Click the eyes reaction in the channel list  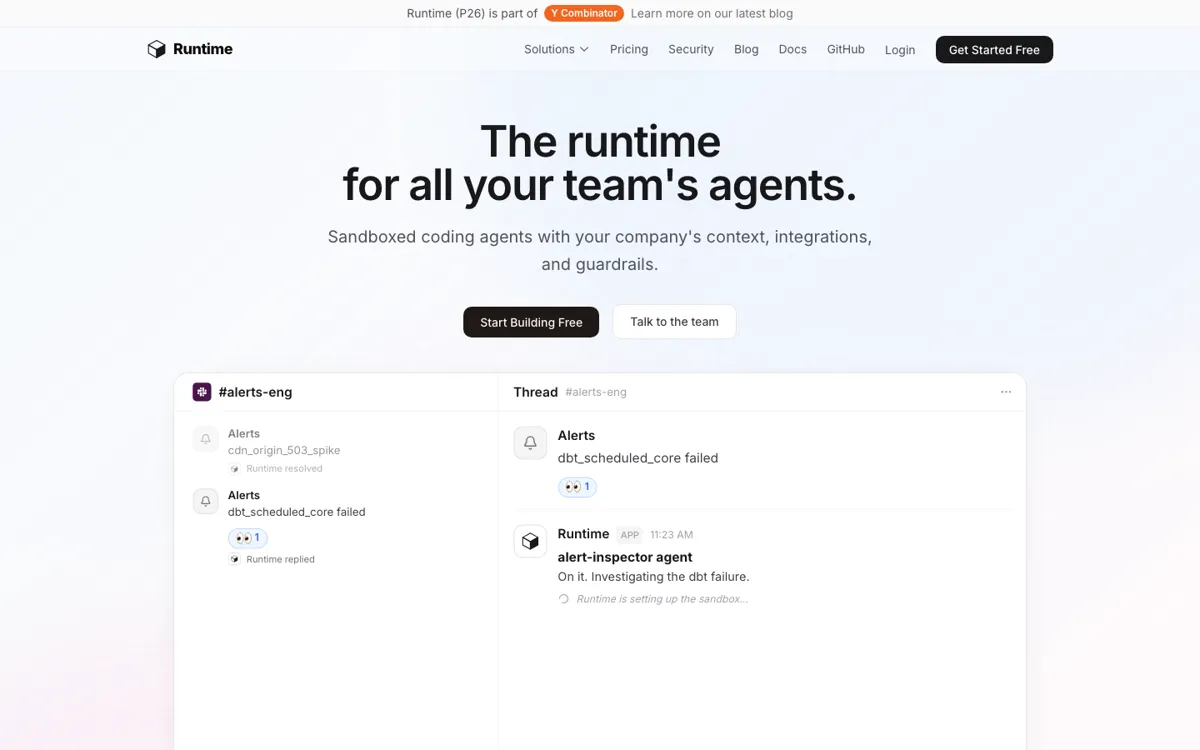248,538
